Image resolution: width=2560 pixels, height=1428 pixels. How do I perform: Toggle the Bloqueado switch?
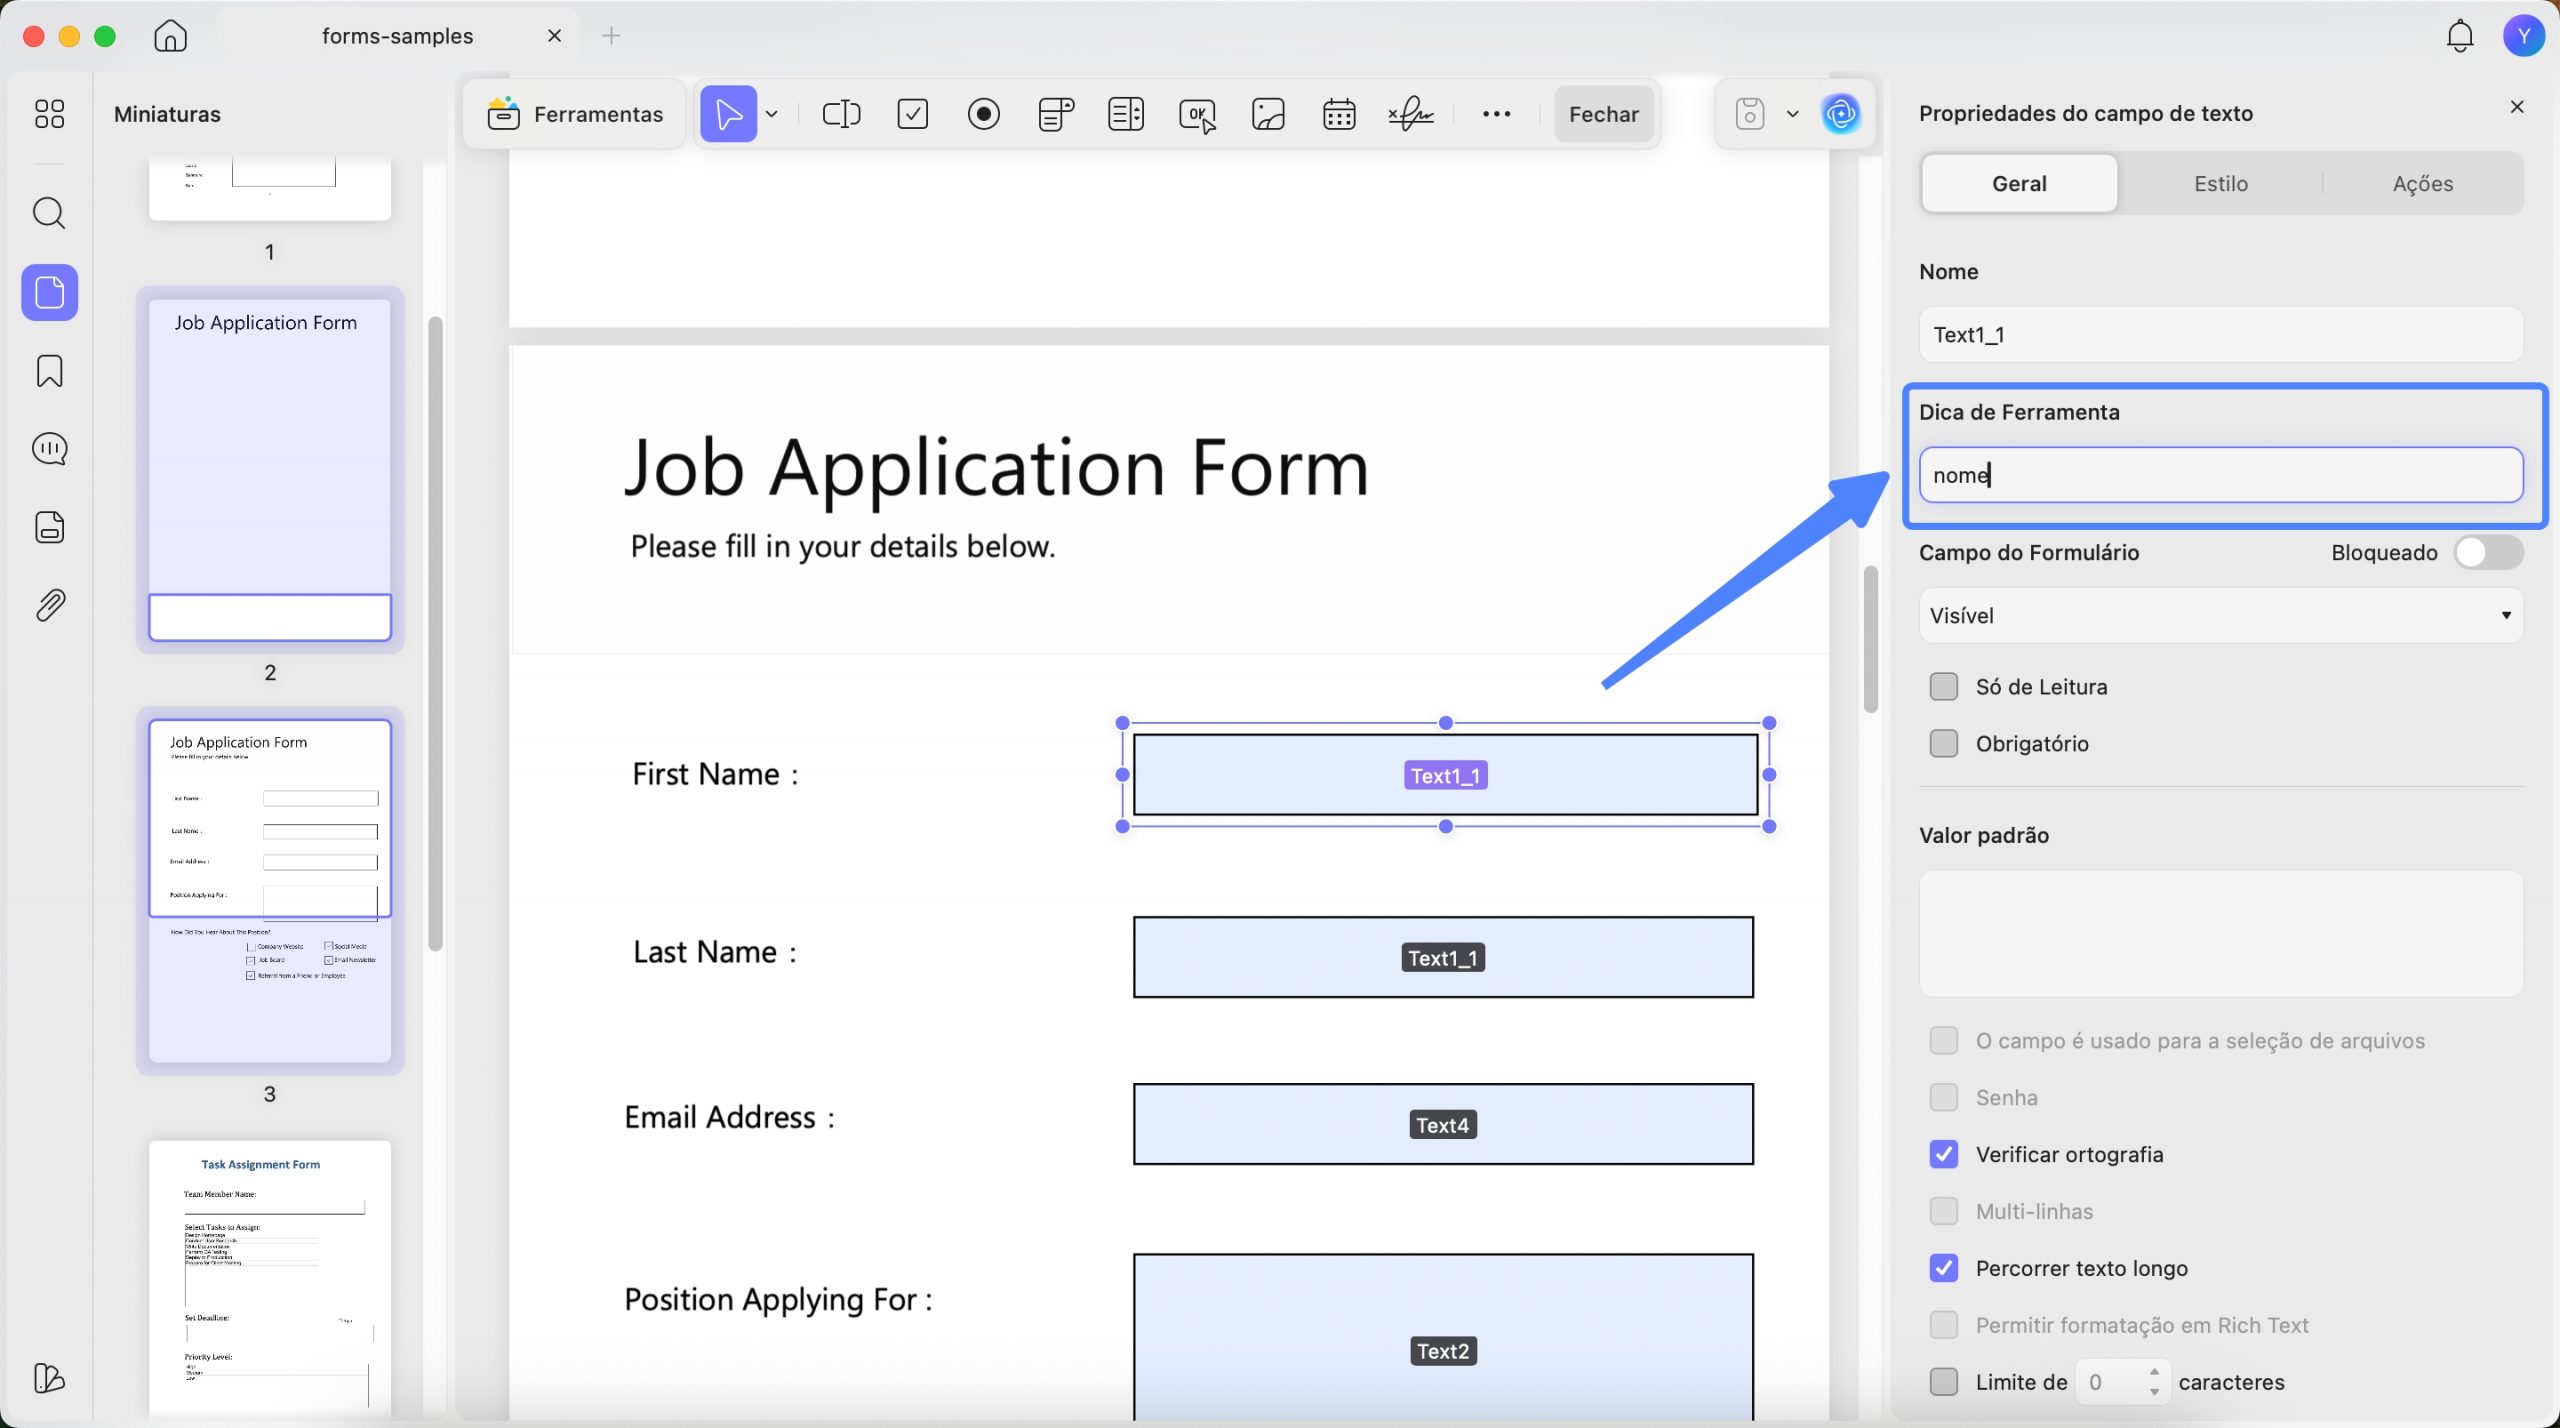(x=2489, y=552)
